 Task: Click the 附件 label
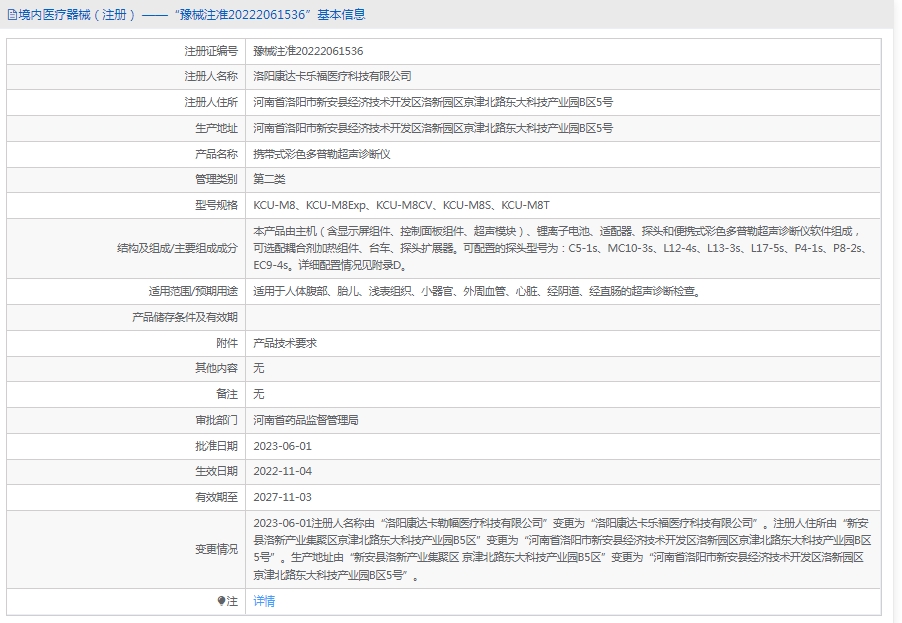tap(227, 343)
